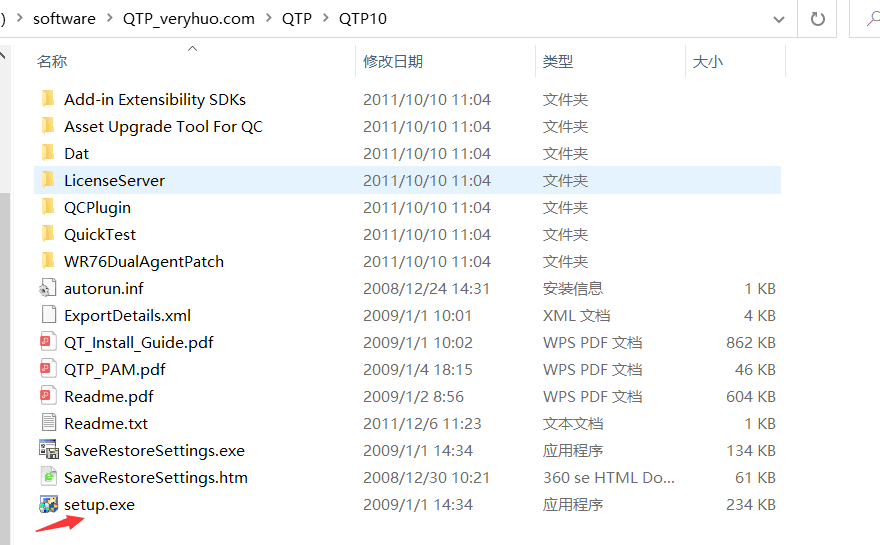880x545 pixels.
Task: Select the WR76DualAgentPatch folder name
Action: click(x=144, y=261)
